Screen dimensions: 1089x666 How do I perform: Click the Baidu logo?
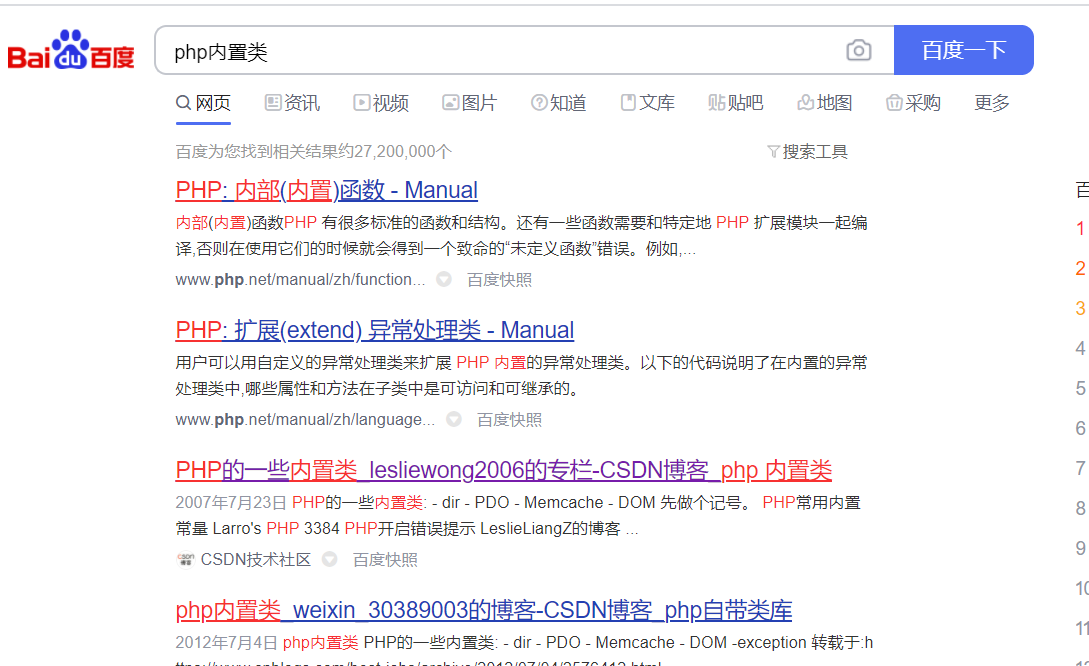70,50
